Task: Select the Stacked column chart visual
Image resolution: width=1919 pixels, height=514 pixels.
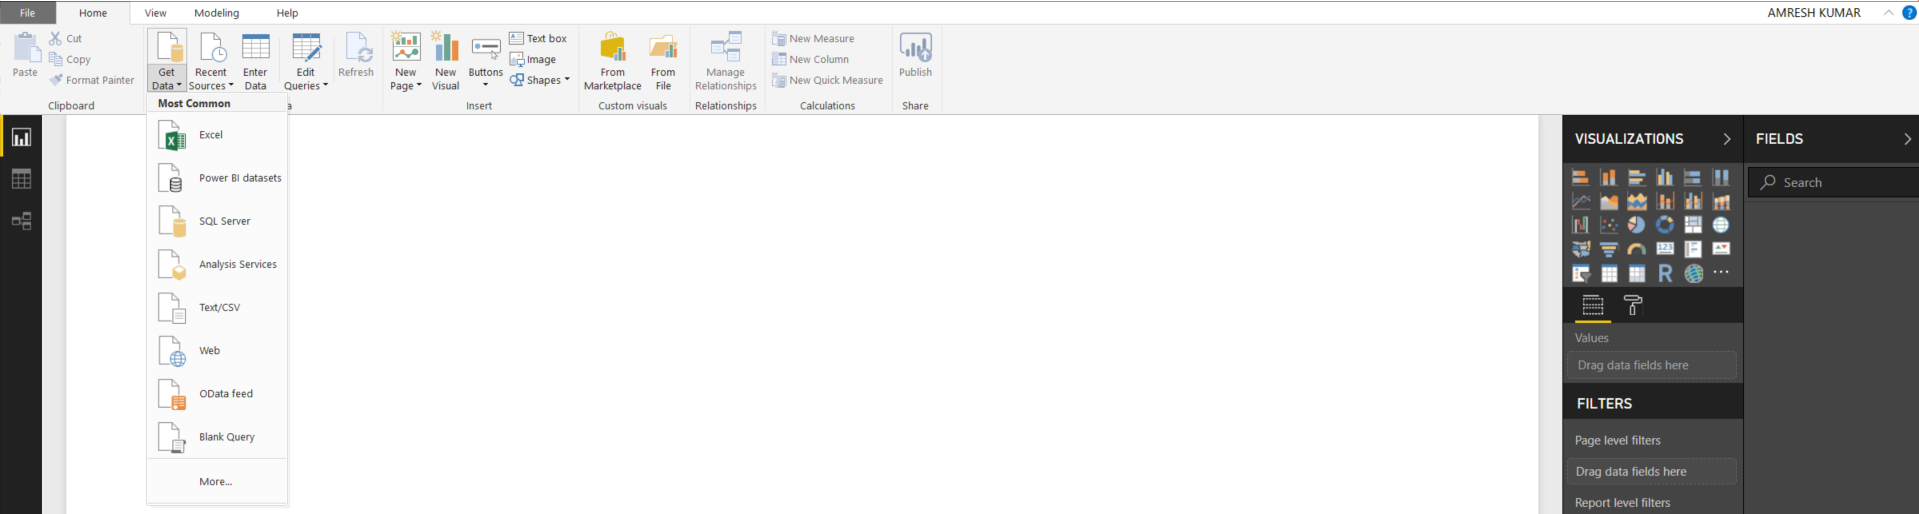Action: coord(1609,177)
